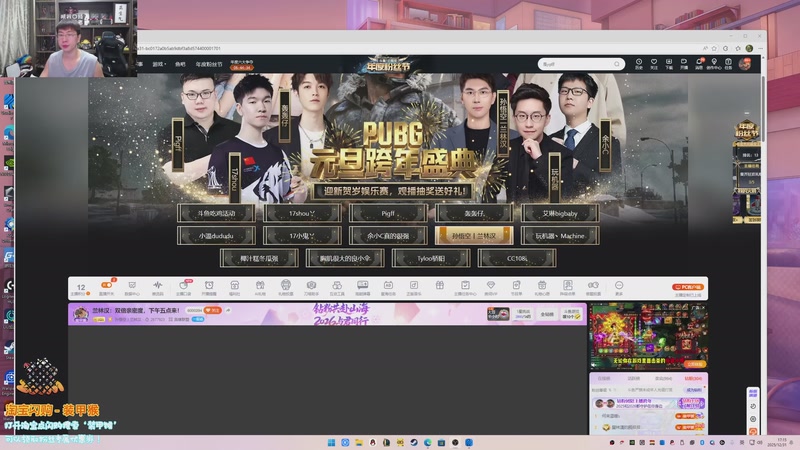Click the browser favorites star icon

pyautogui.click(x=714, y=48)
